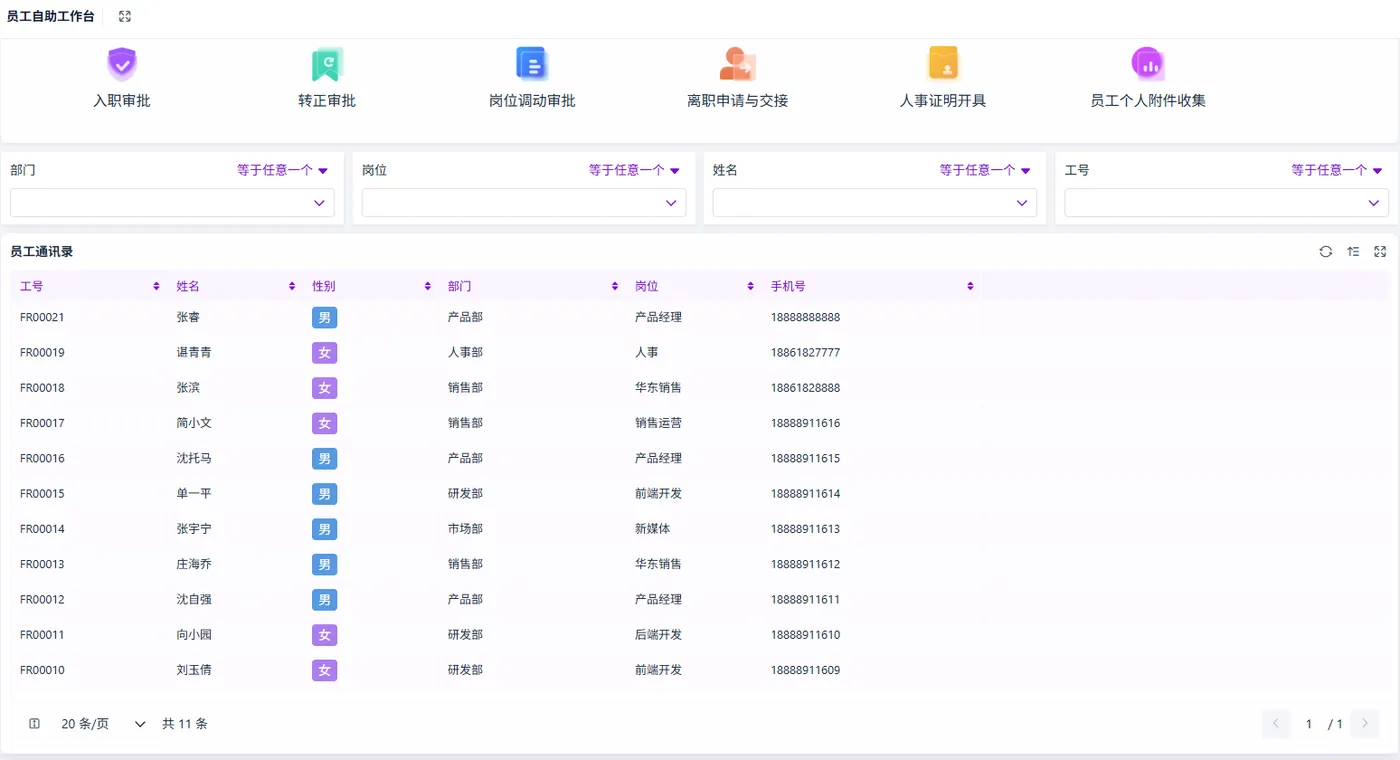The image size is (1400, 760).
Task: Sort the table by 工号 column
Action: 156,286
